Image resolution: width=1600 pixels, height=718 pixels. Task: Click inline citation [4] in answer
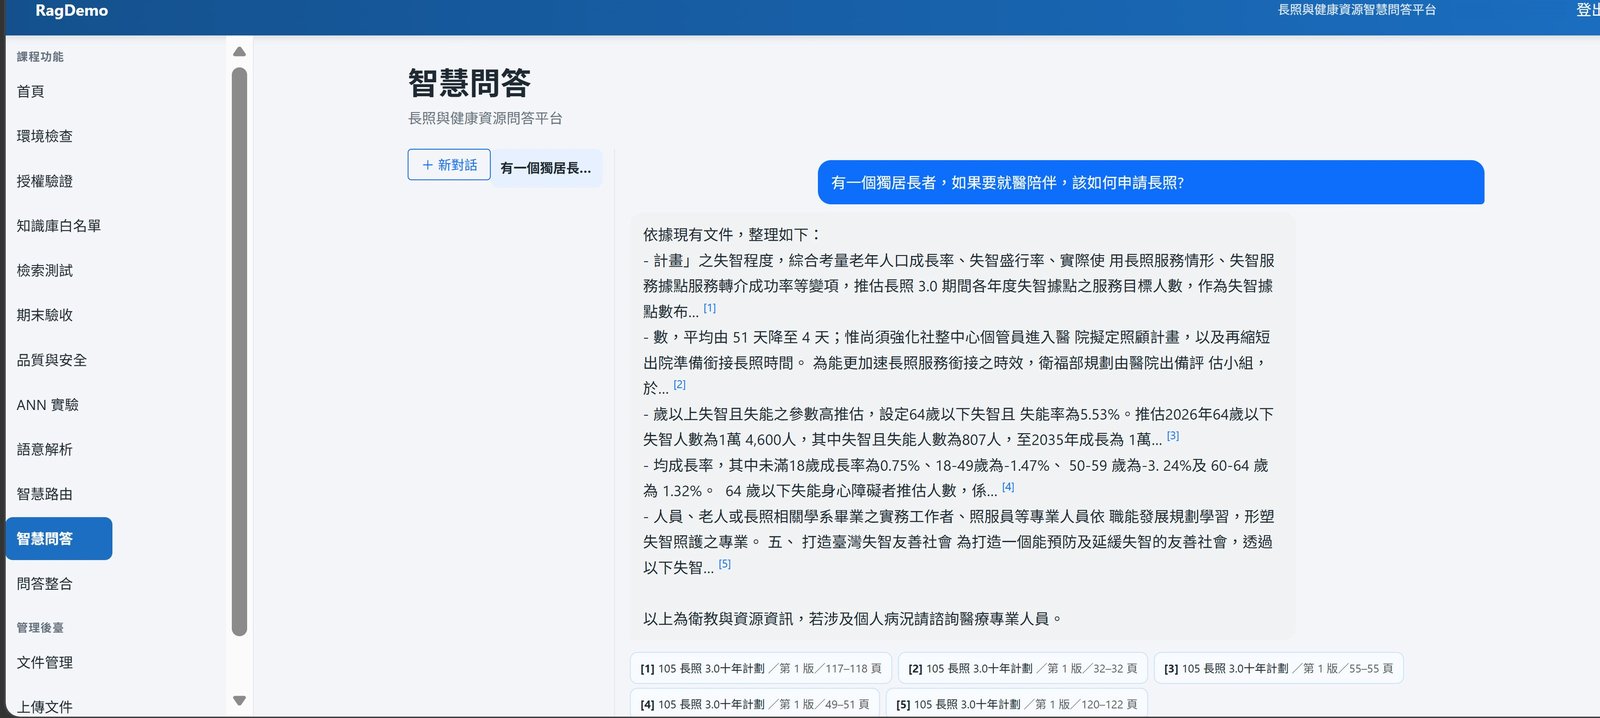[1008, 487]
